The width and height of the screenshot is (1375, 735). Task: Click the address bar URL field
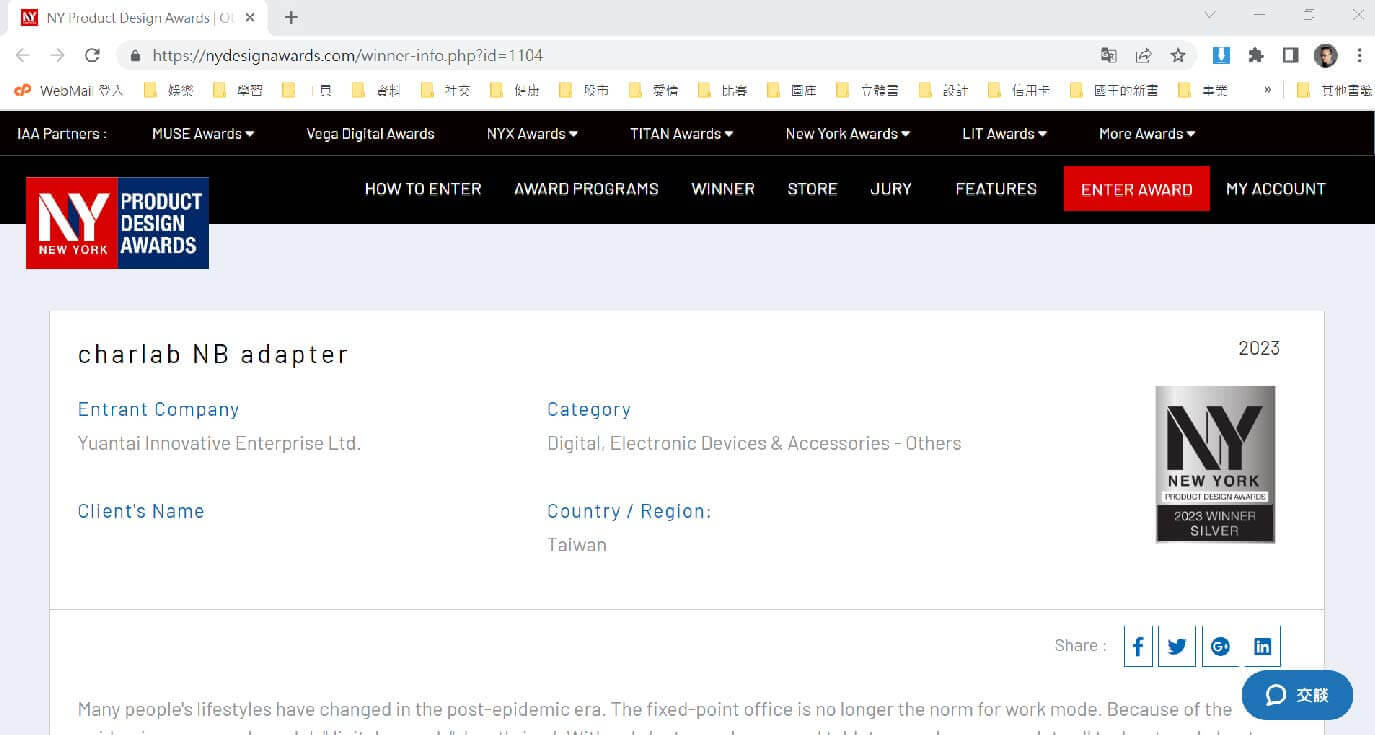point(600,55)
